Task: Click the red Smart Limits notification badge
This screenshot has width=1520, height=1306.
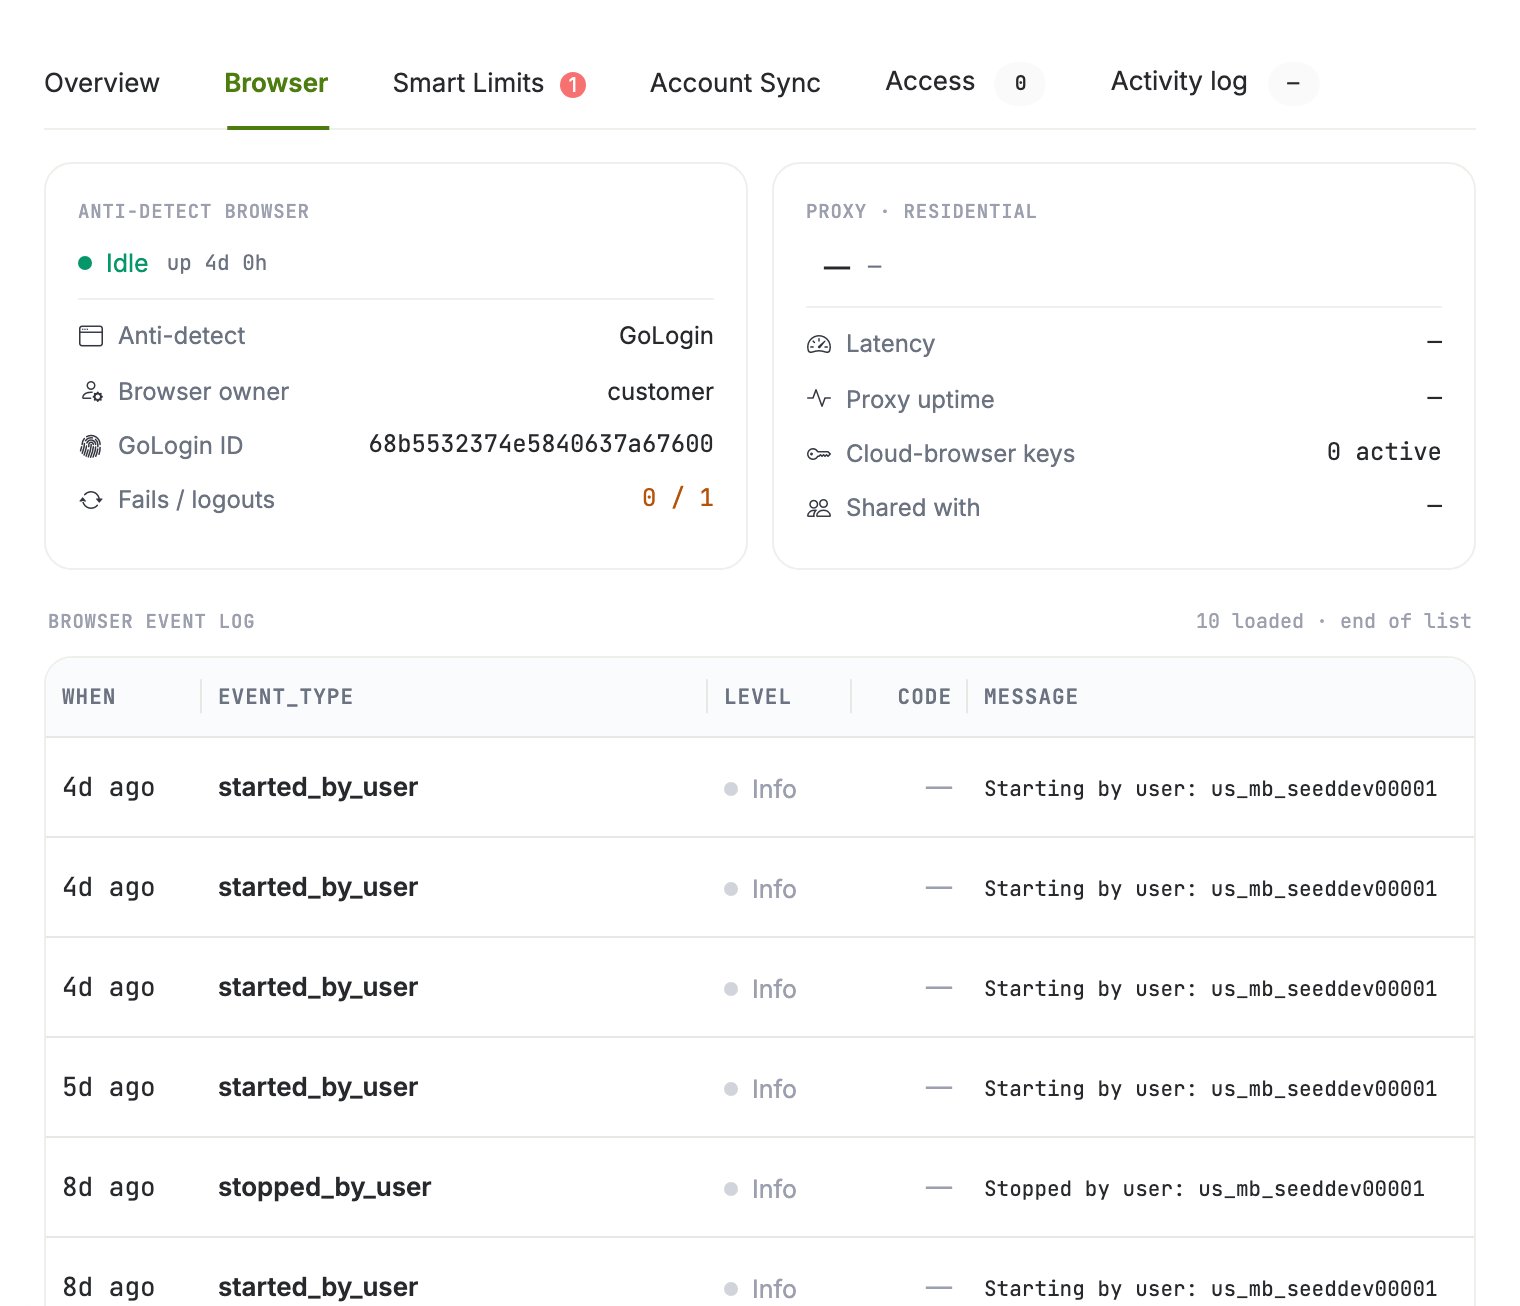Action: [x=573, y=85]
